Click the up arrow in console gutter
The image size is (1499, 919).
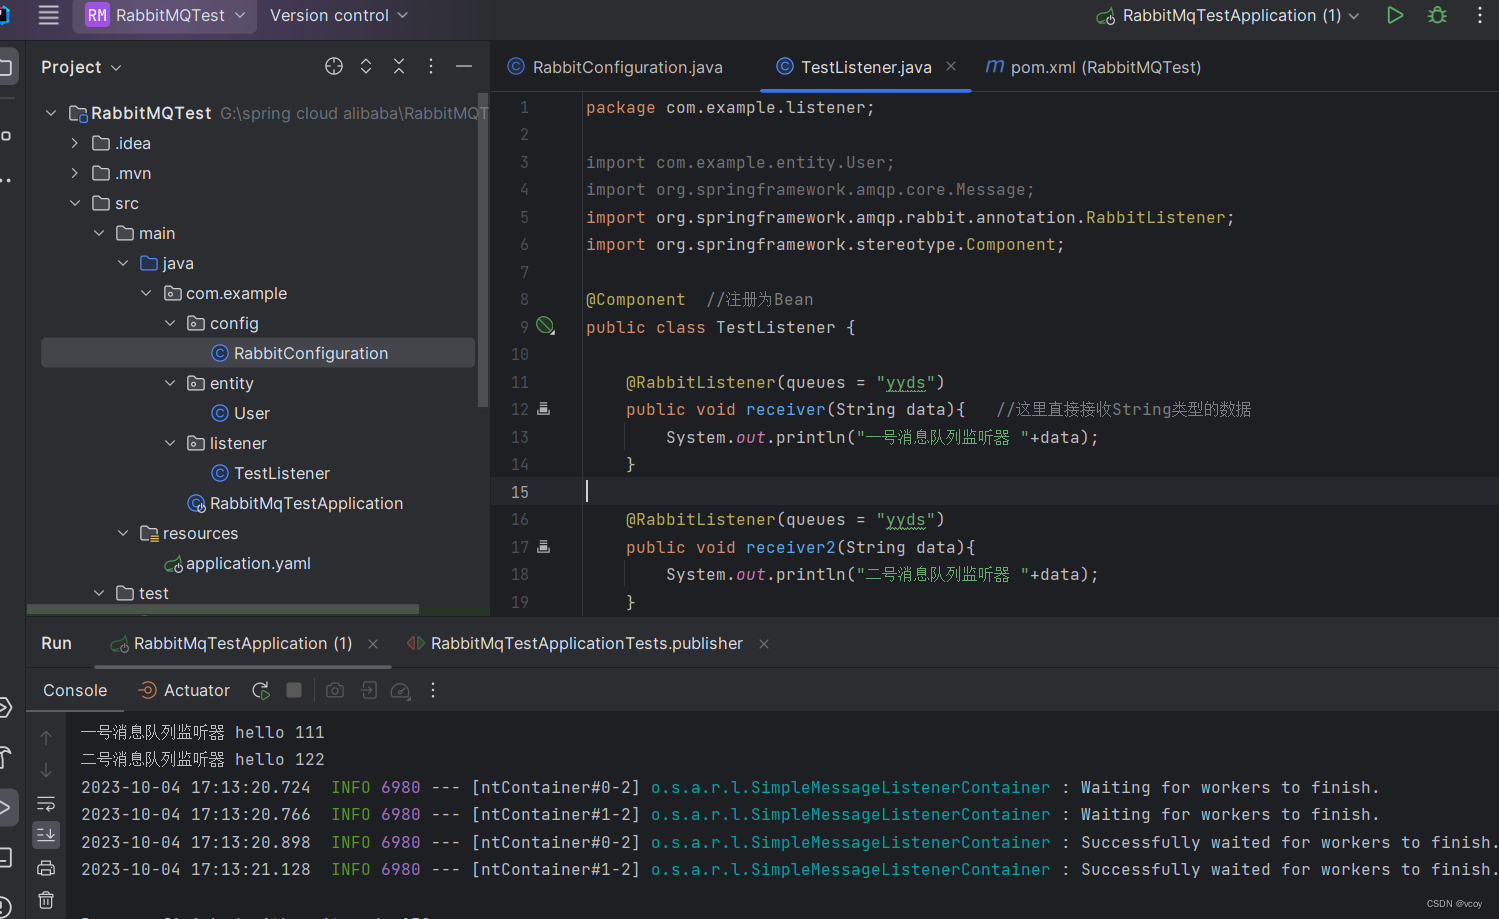pyautogui.click(x=46, y=738)
